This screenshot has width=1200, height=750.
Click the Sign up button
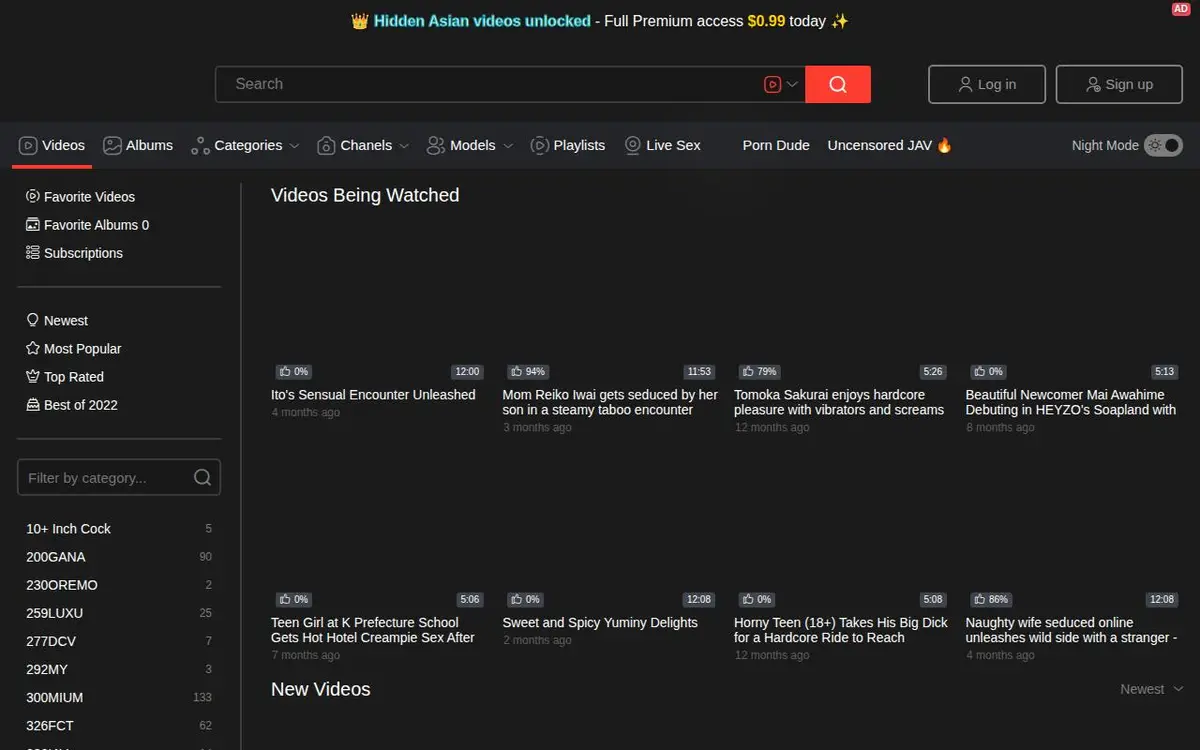coord(1120,84)
